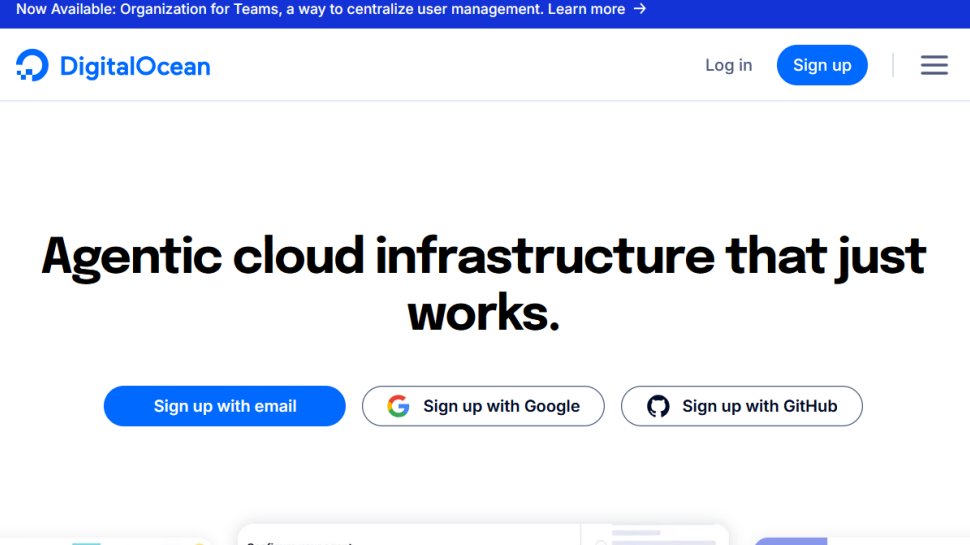Choose Sign up with GitHub

click(742, 406)
